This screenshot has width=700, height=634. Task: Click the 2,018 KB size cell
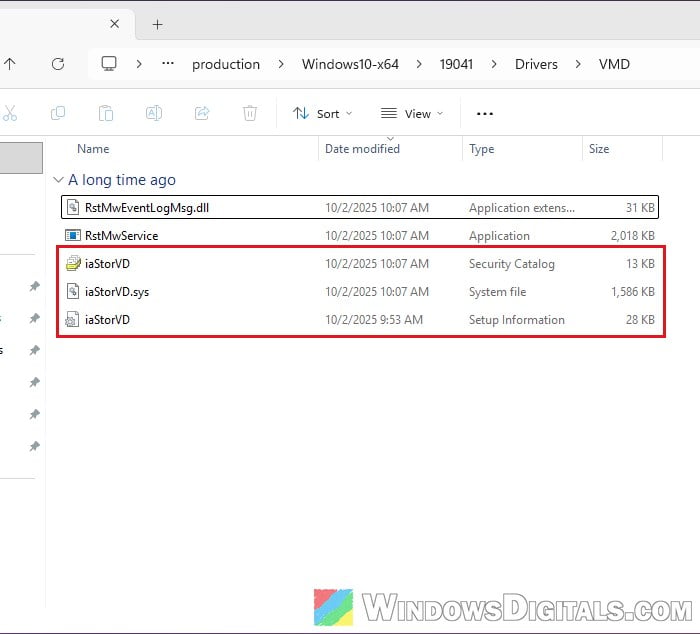[632, 236]
